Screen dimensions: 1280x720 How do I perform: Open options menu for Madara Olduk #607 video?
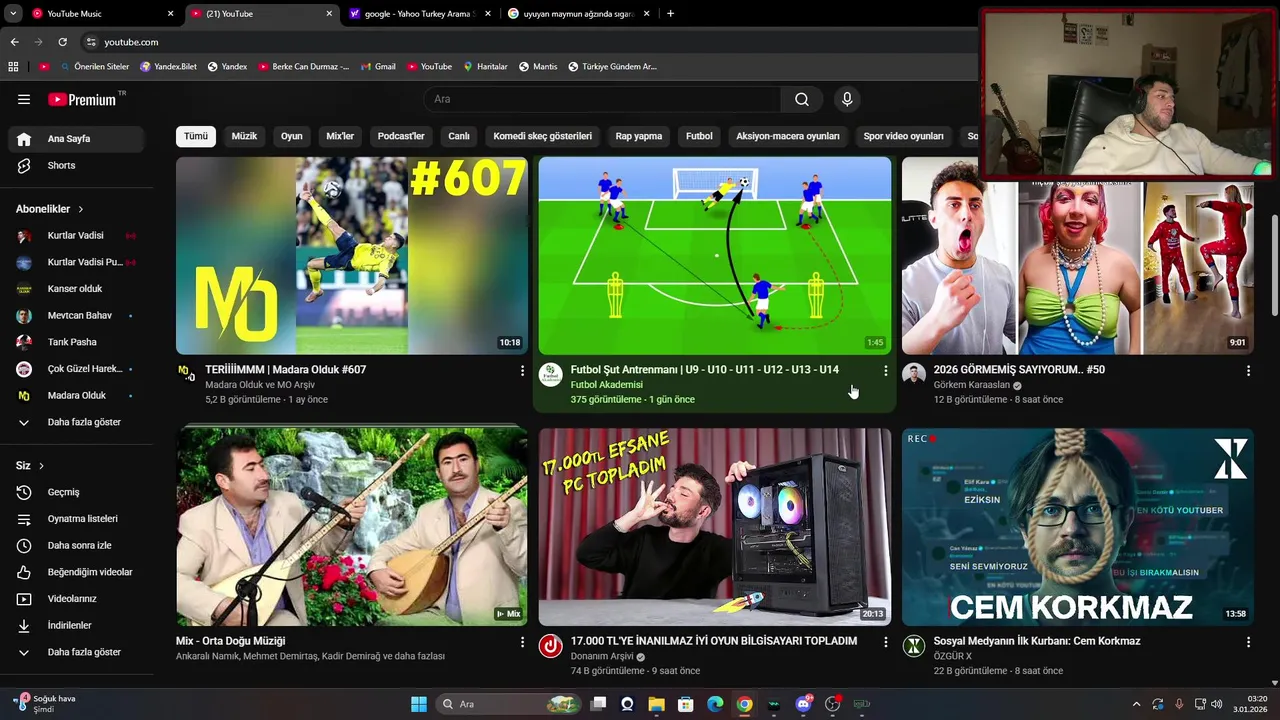tap(522, 371)
